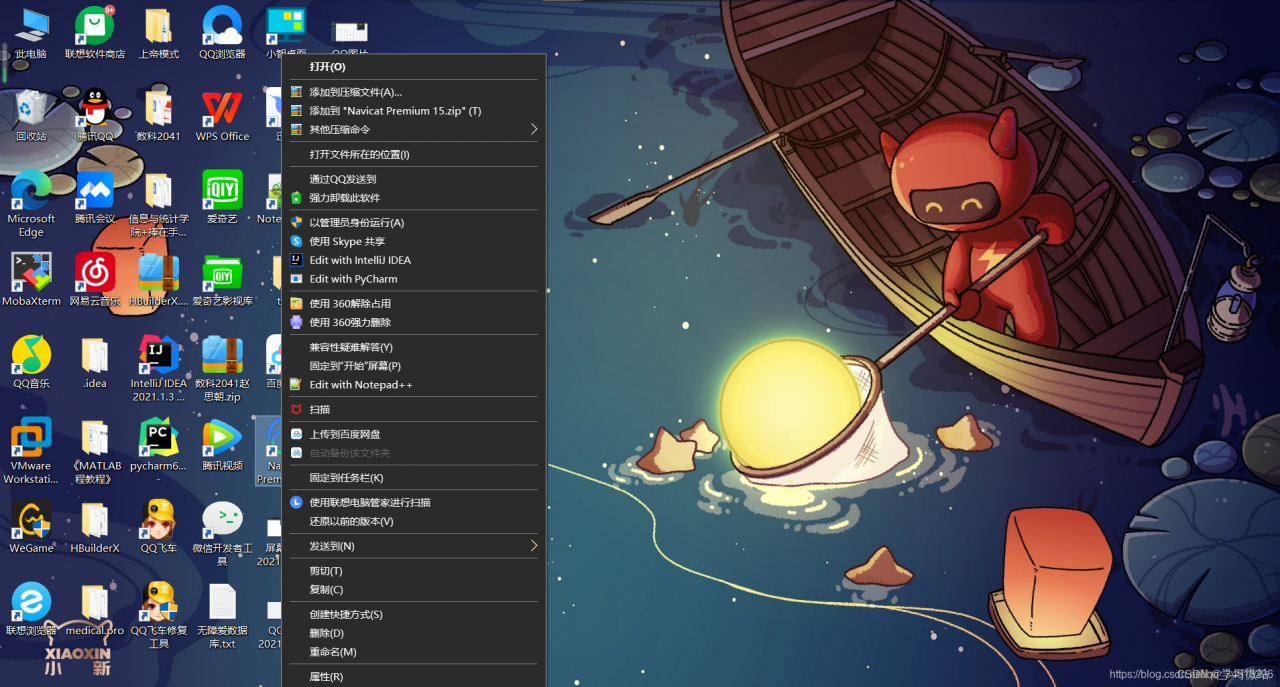Choose 打开(O) in the context menu

tap(414, 67)
